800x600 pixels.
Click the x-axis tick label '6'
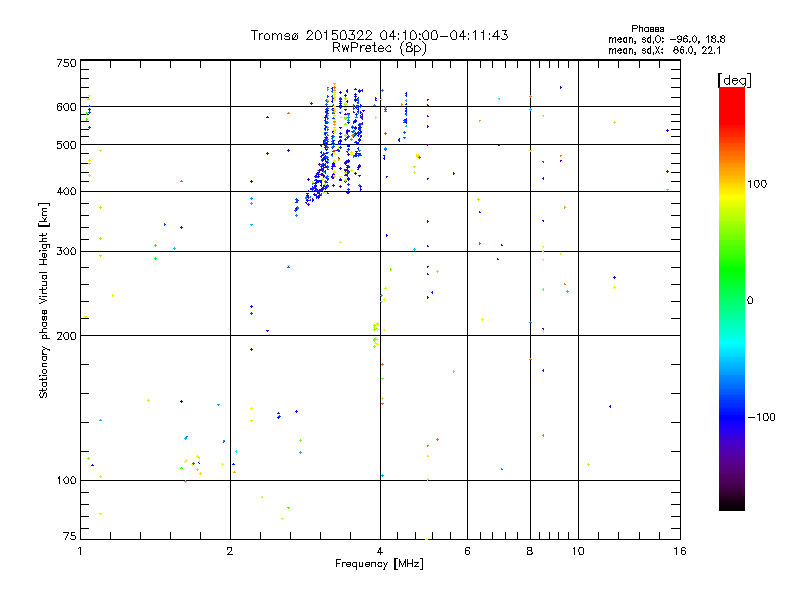(x=467, y=551)
